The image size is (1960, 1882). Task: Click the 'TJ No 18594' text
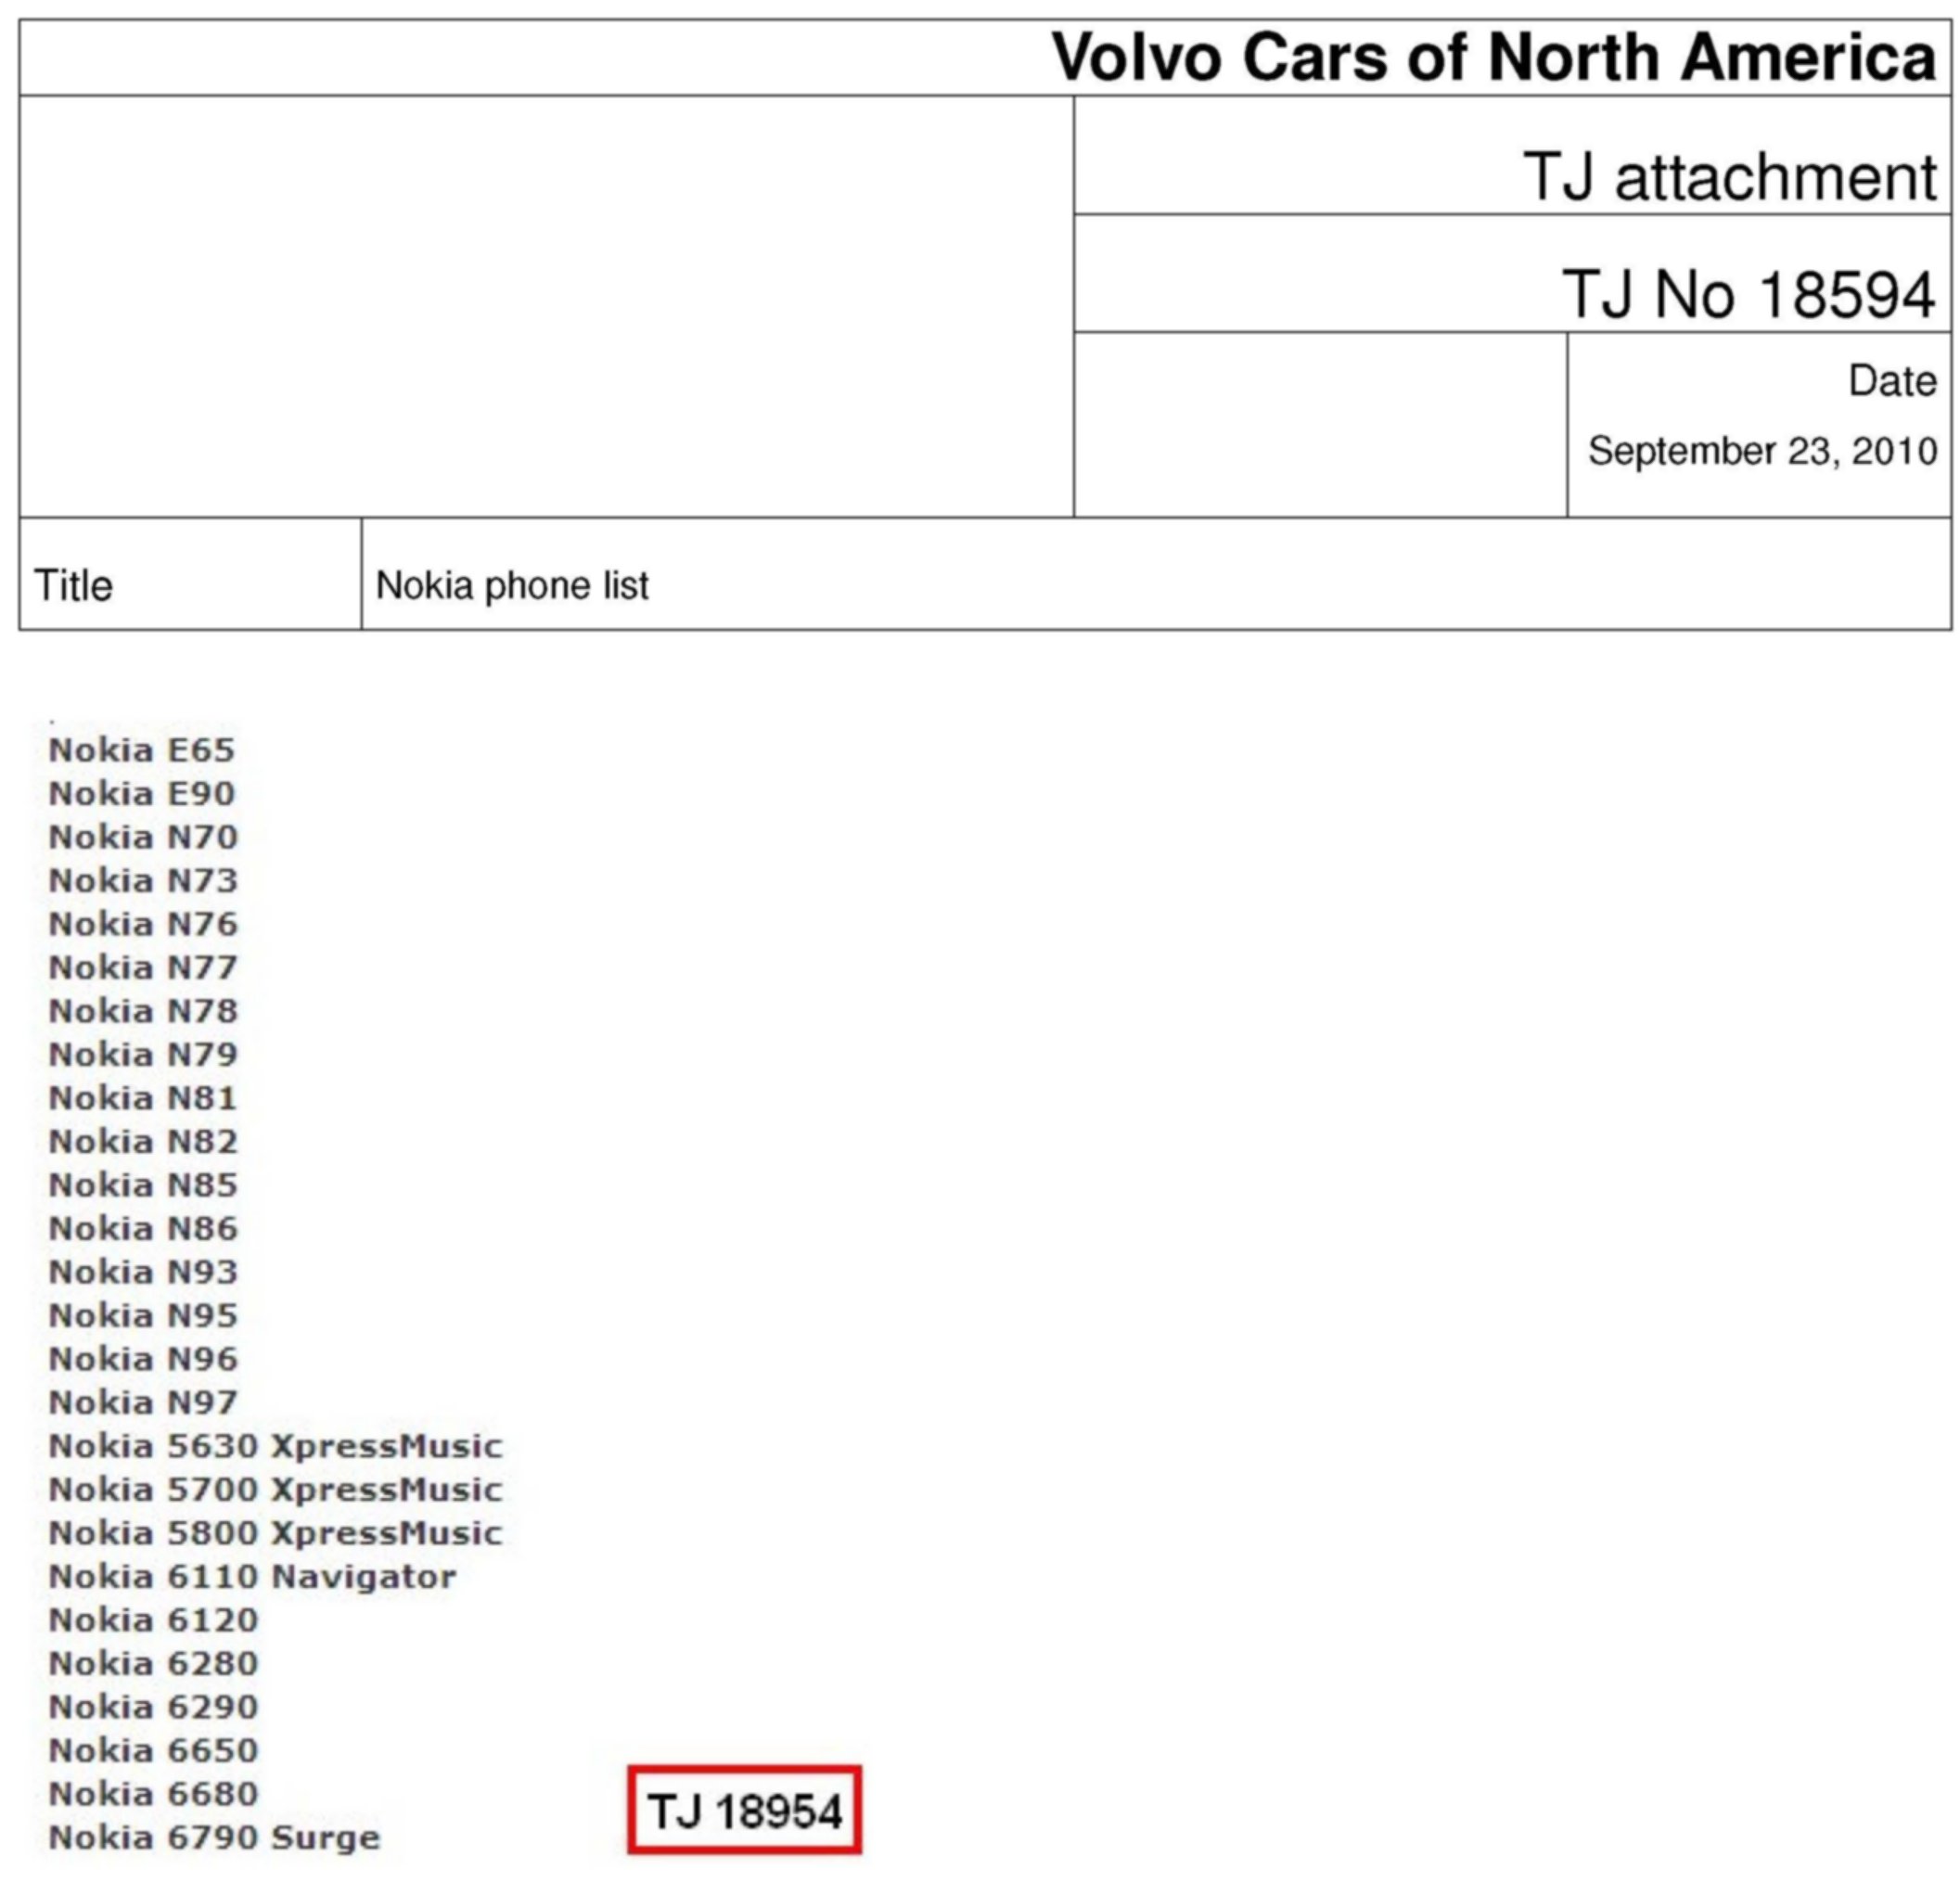pos(1750,294)
